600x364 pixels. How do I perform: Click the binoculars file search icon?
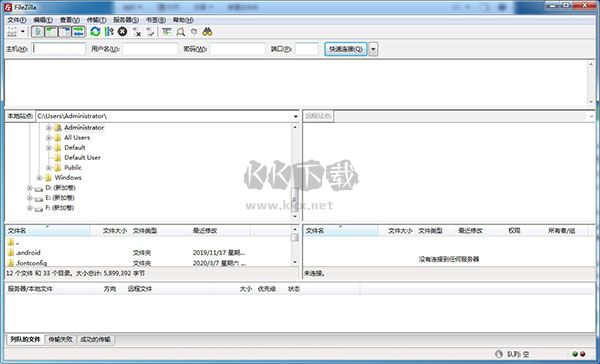point(207,32)
